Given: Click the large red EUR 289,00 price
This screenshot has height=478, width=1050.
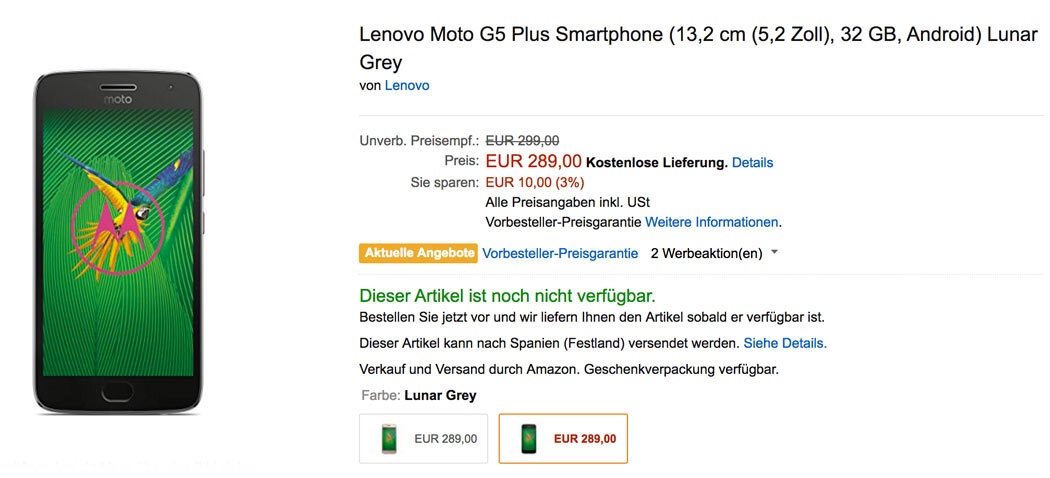Looking at the screenshot, I should pyautogui.click(x=533, y=161).
